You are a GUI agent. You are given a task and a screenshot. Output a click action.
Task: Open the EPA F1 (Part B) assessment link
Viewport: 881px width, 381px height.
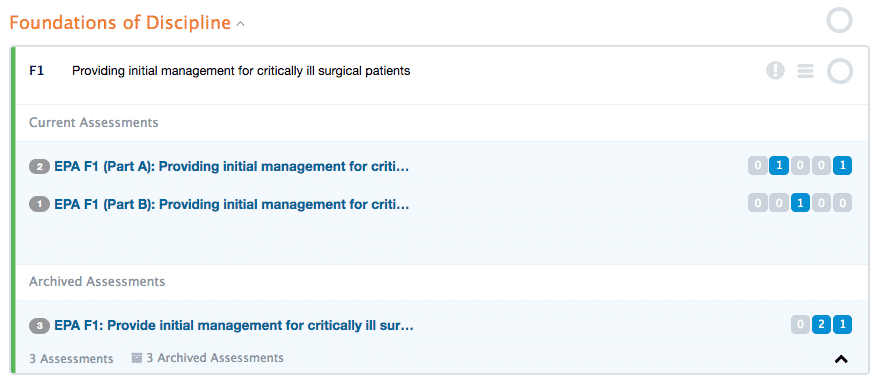231,204
